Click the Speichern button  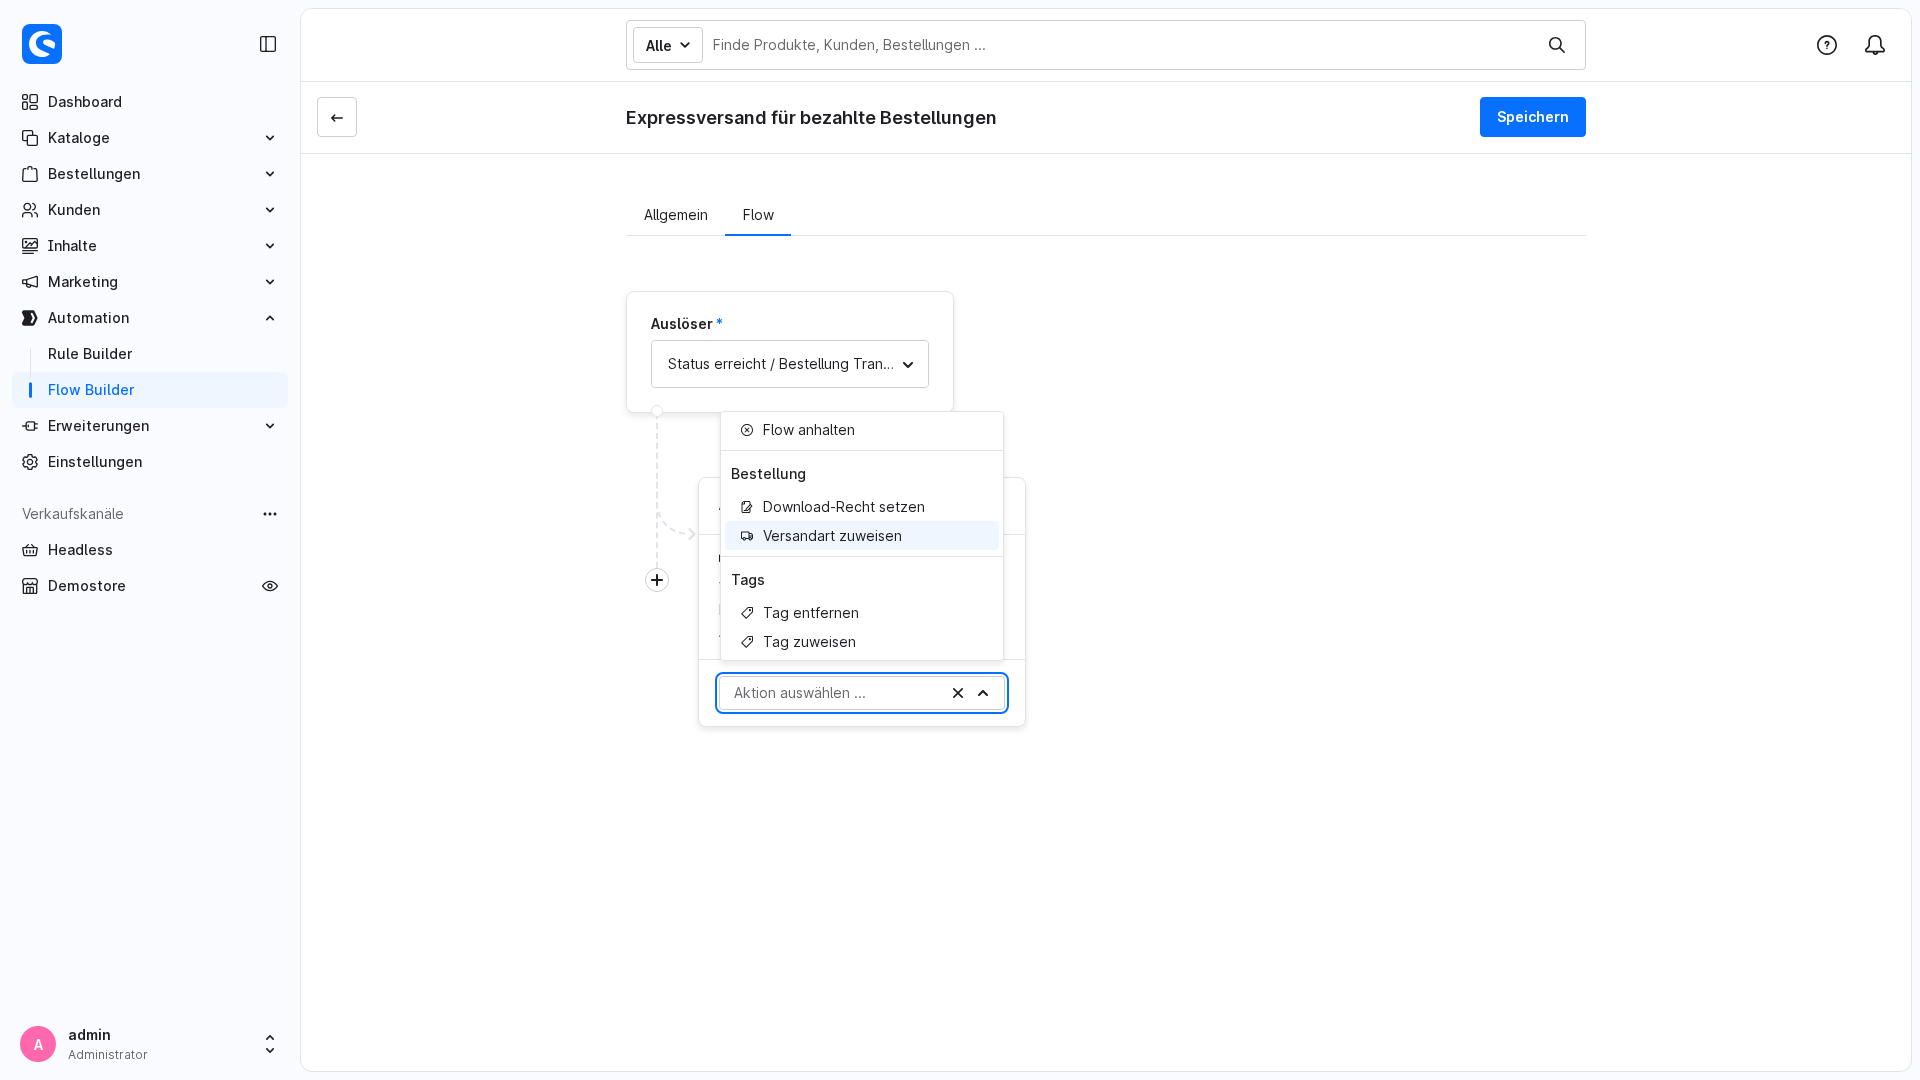point(1533,117)
